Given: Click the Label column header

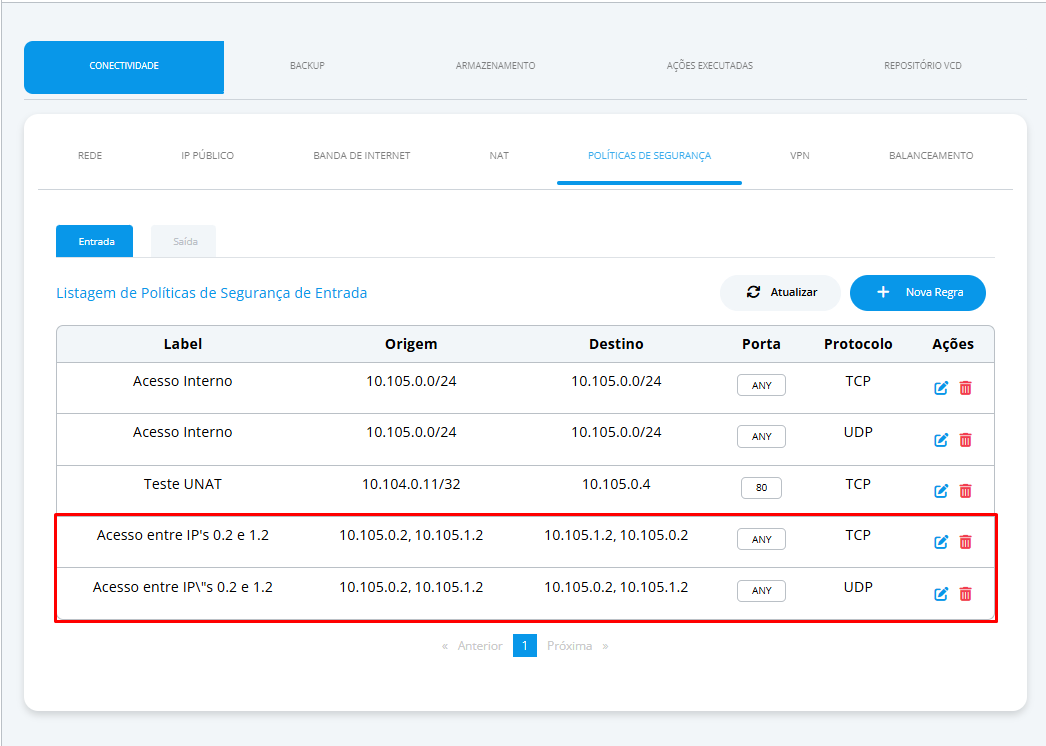Looking at the screenshot, I should click(x=183, y=344).
